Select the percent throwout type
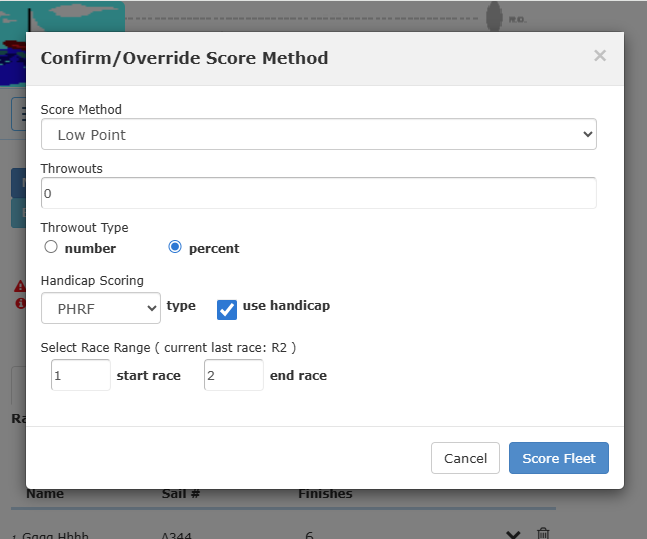 (x=175, y=247)
